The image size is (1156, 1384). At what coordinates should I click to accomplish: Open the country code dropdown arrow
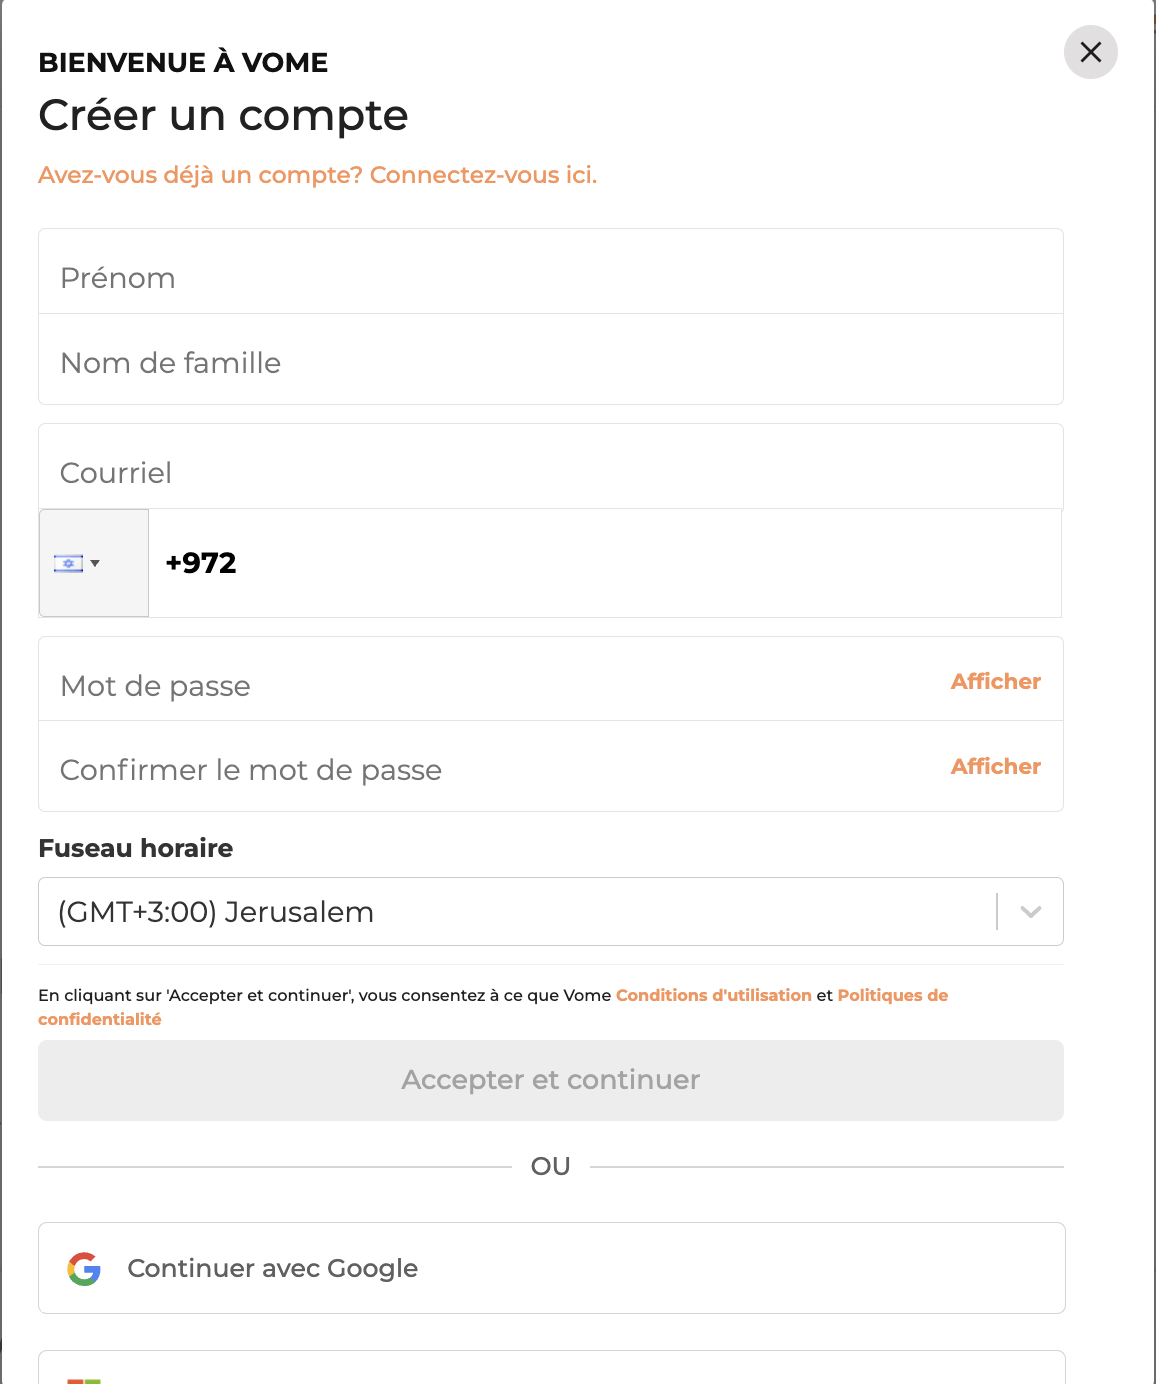95,564
